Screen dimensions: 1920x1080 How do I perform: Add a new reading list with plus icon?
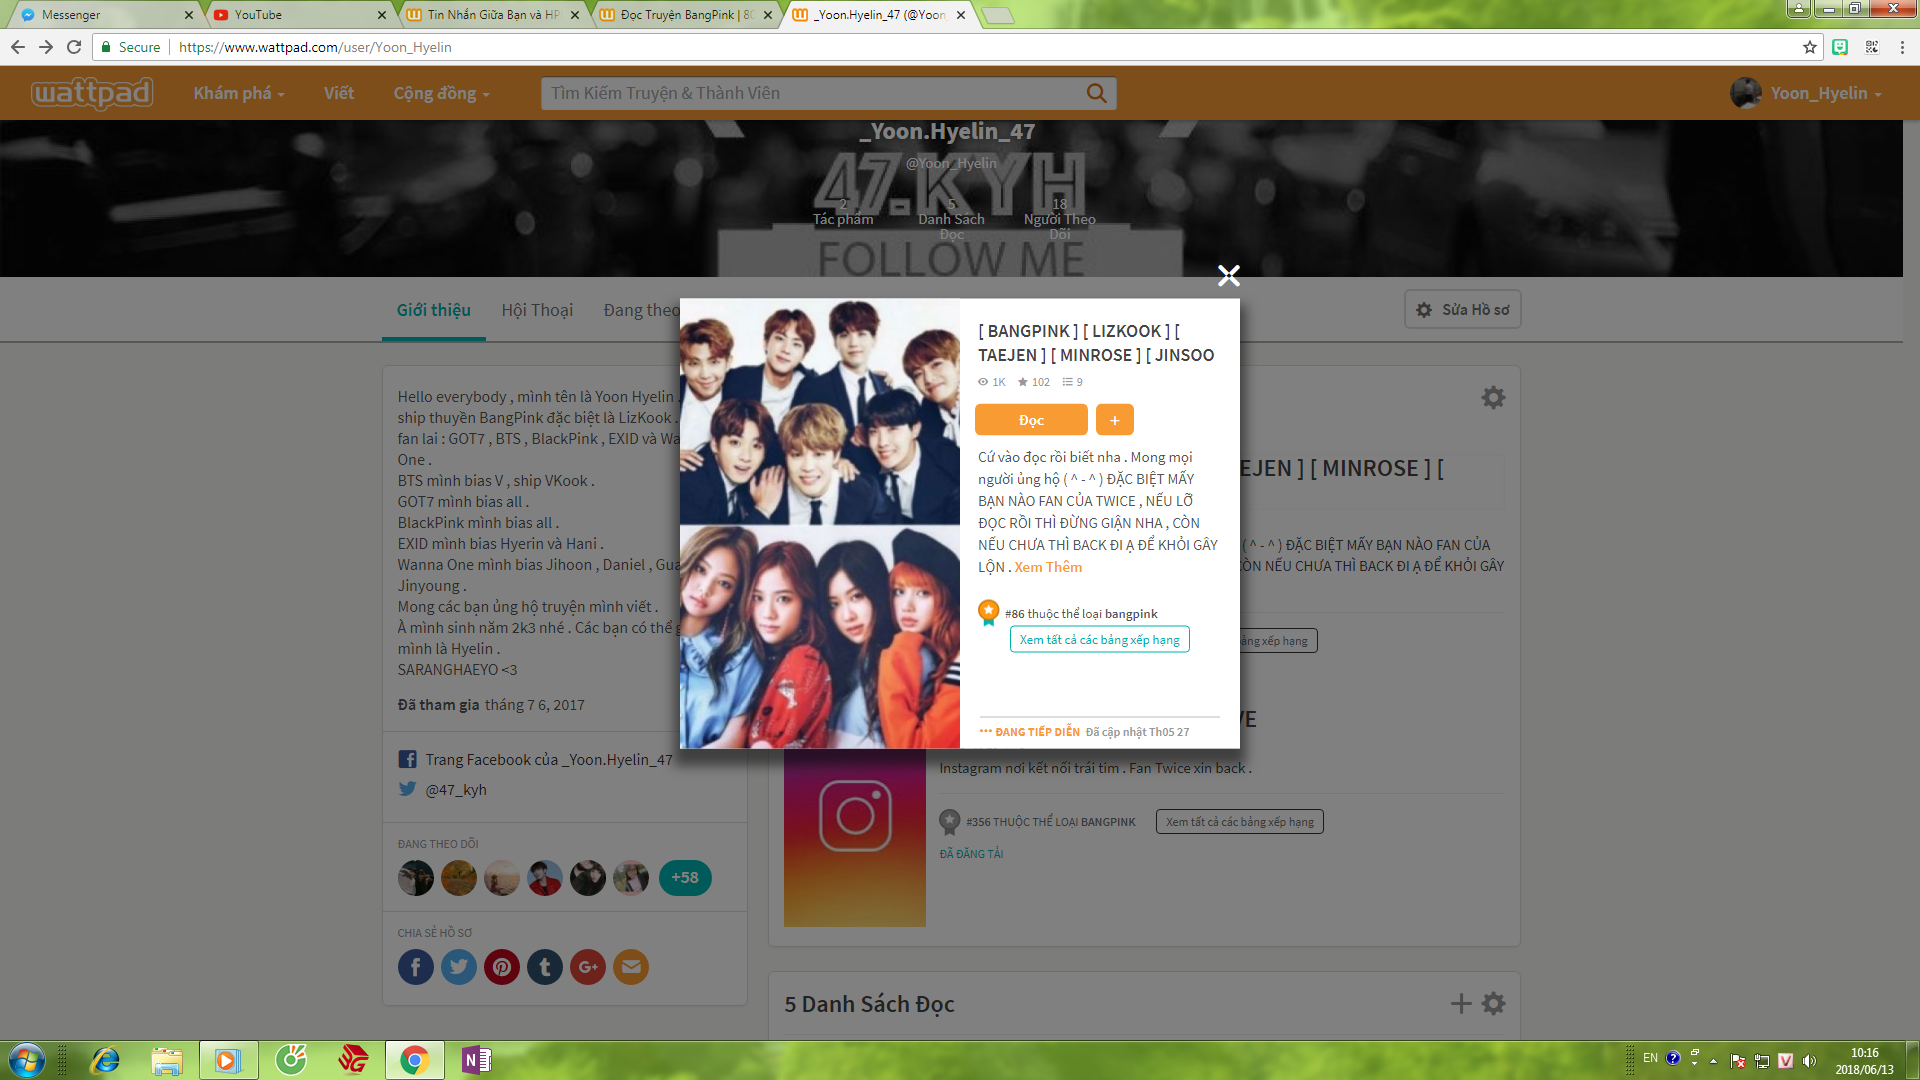(1461, 1004)
